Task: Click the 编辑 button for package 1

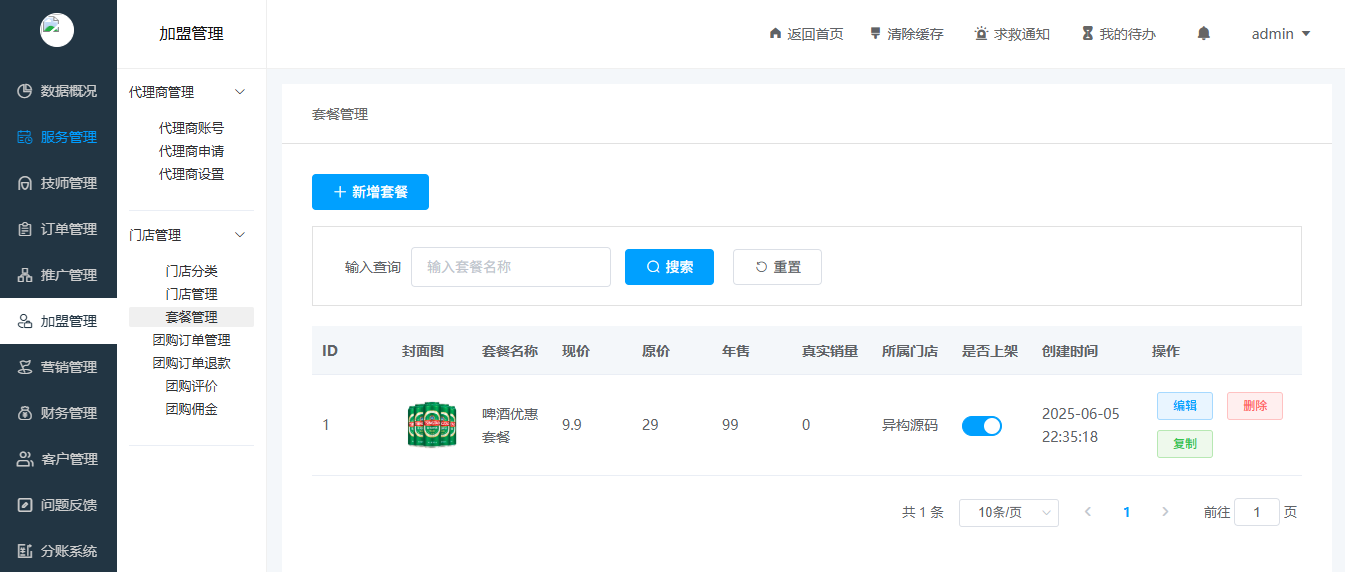Action: pyautogui.click(x=1184, y=406)
